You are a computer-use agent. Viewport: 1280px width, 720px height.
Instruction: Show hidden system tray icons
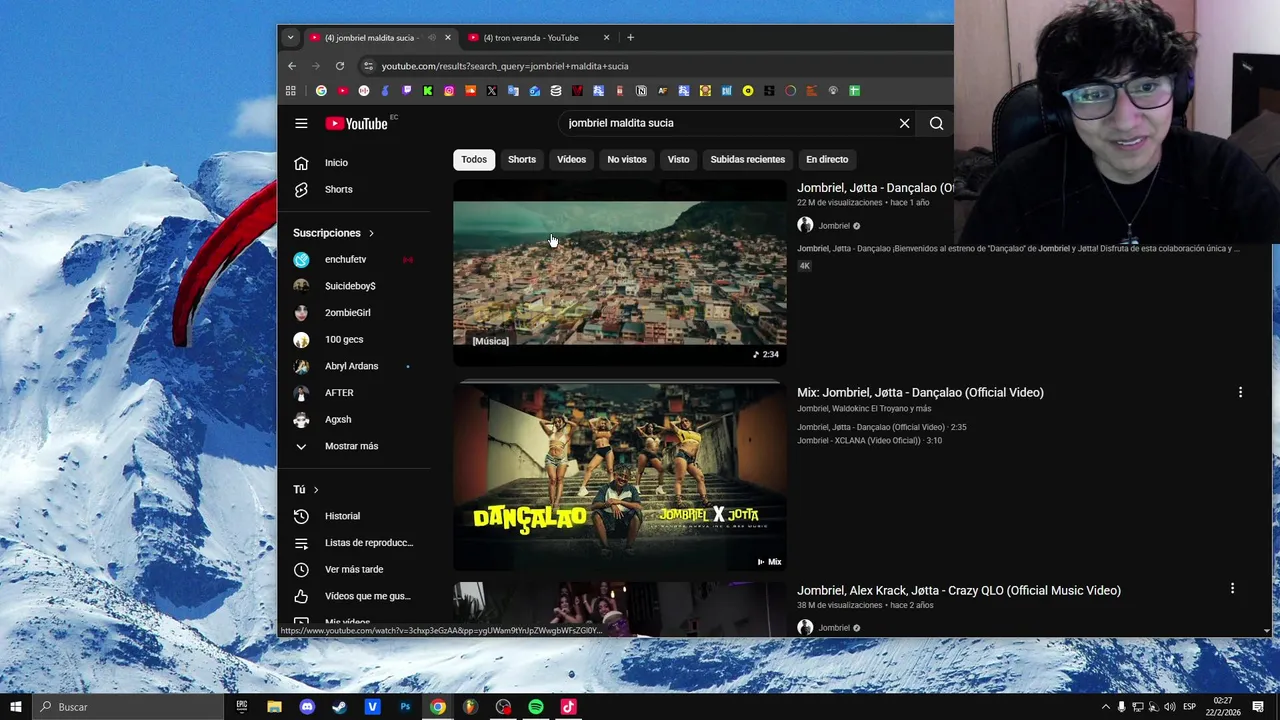[x=1105, y=707]
